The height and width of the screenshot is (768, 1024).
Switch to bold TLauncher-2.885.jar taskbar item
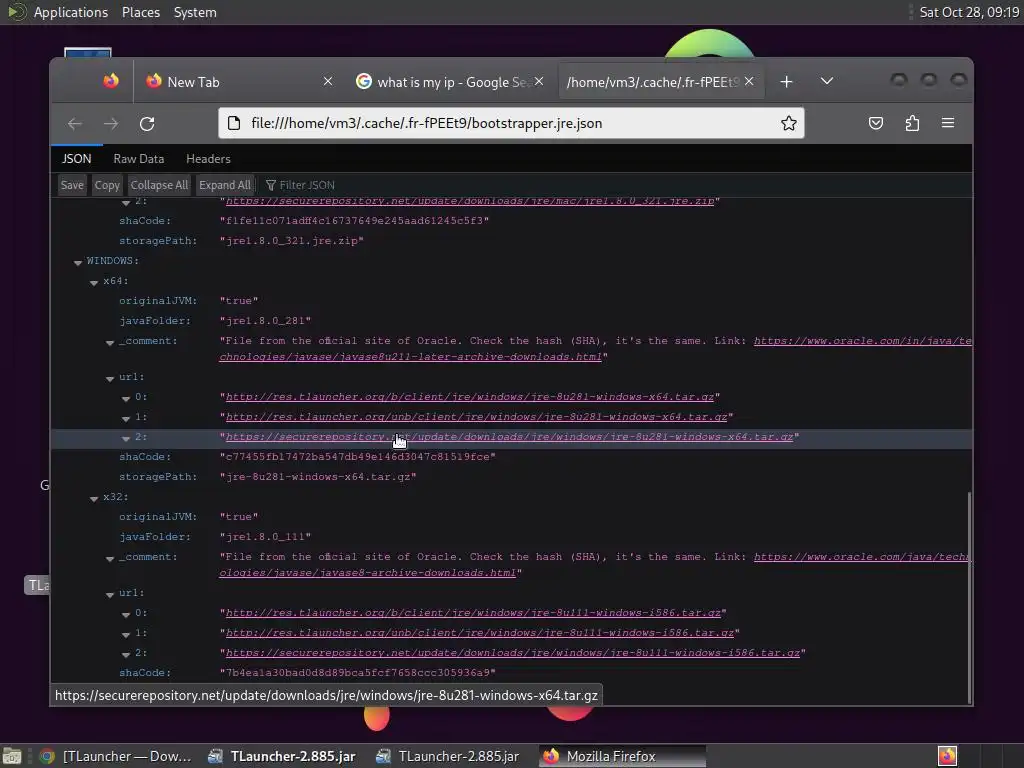pyautogui.click(x=282, y=756)
